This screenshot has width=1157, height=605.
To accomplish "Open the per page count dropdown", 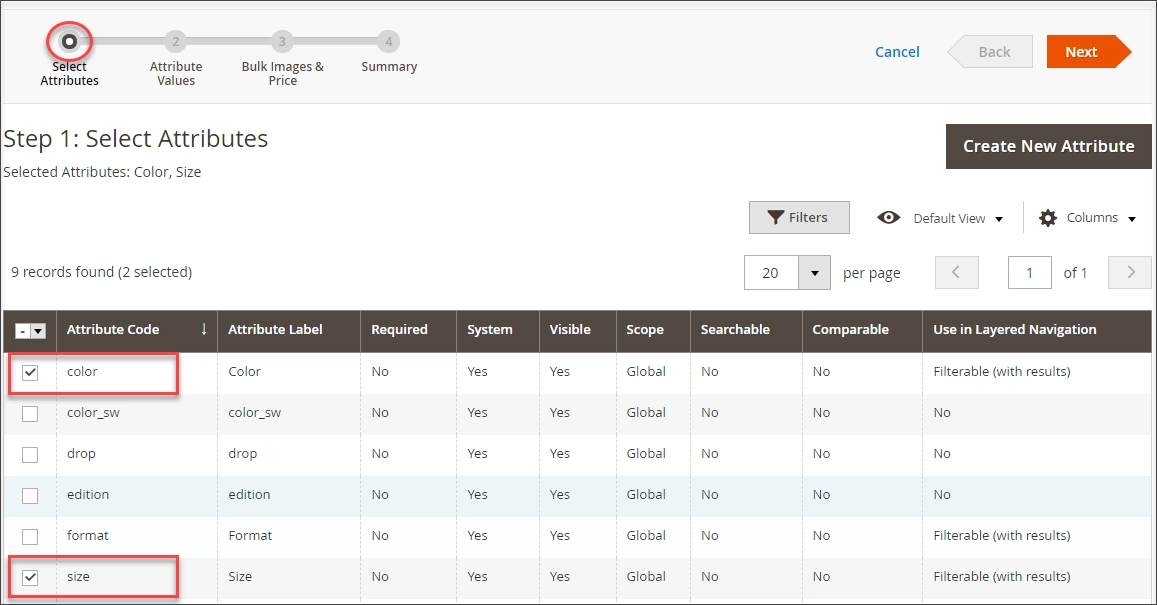I will pyautogui.click(x=815, y=273).
